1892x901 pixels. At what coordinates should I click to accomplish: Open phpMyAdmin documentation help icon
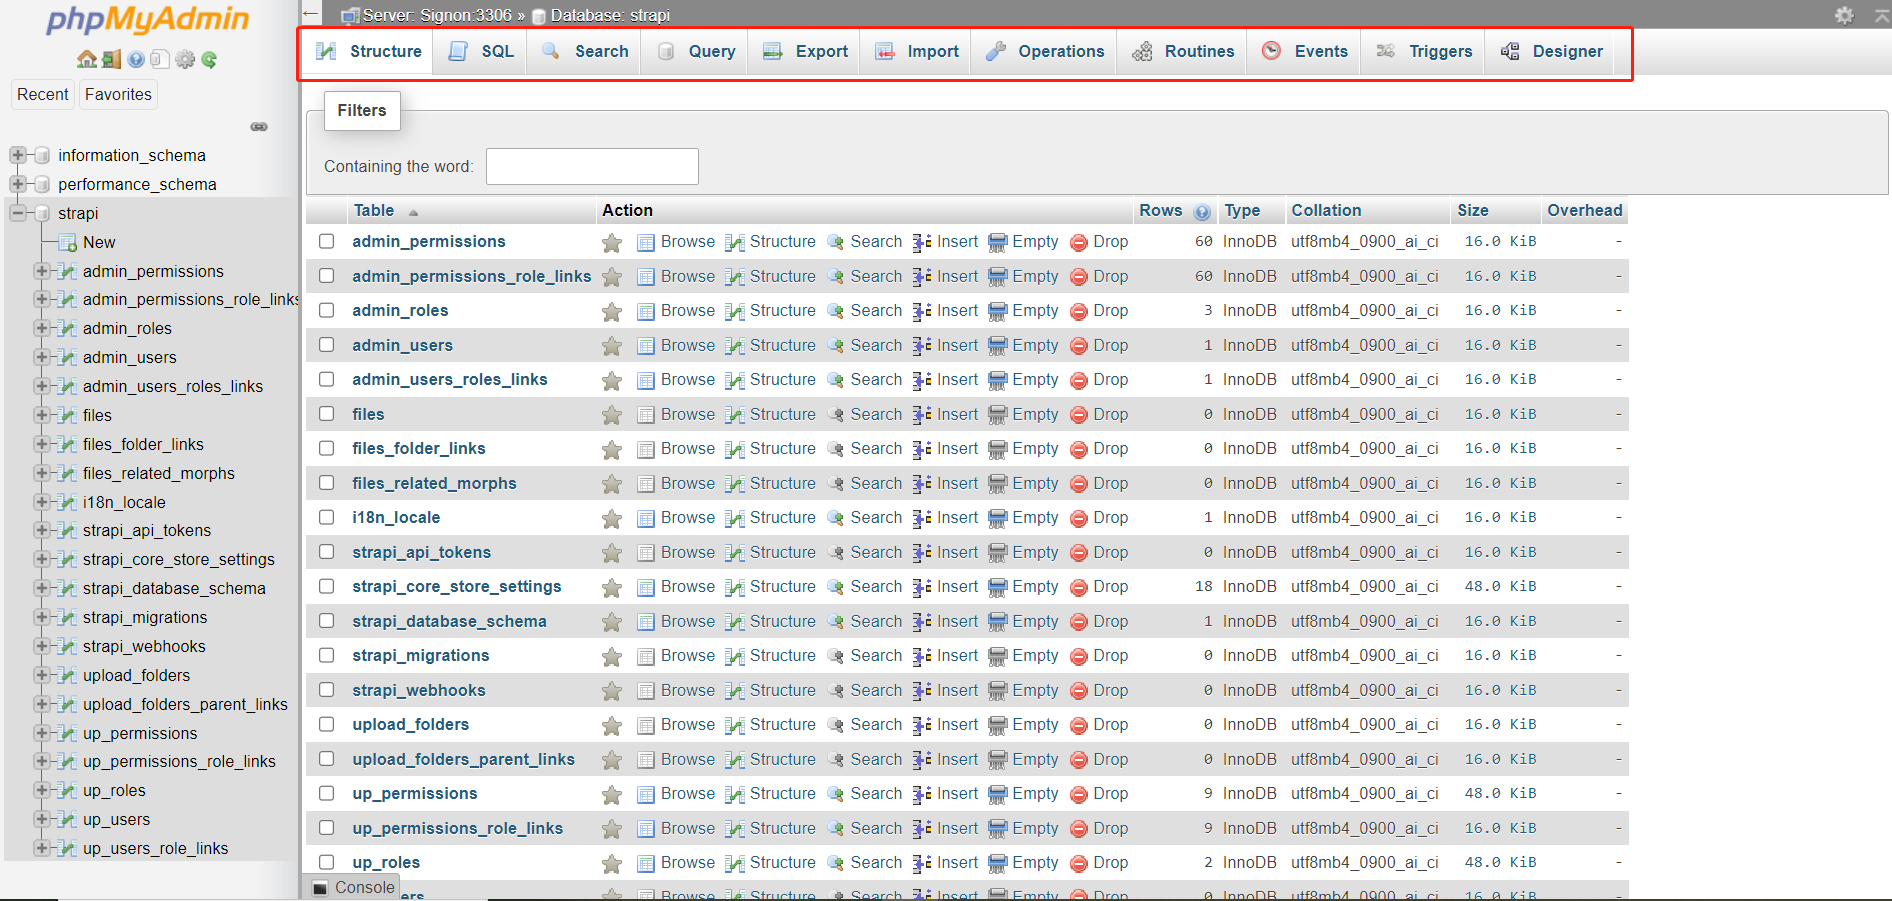click(136, 59)
